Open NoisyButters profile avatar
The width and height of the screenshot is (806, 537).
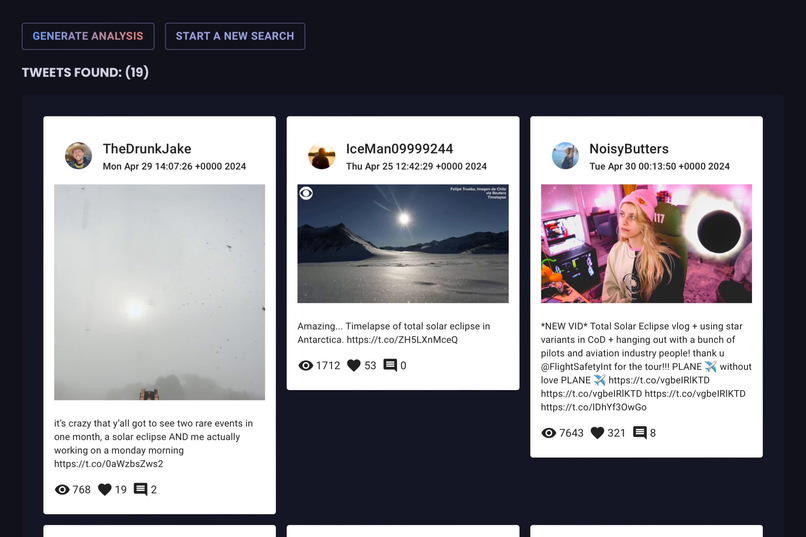(x=565, y=156)
